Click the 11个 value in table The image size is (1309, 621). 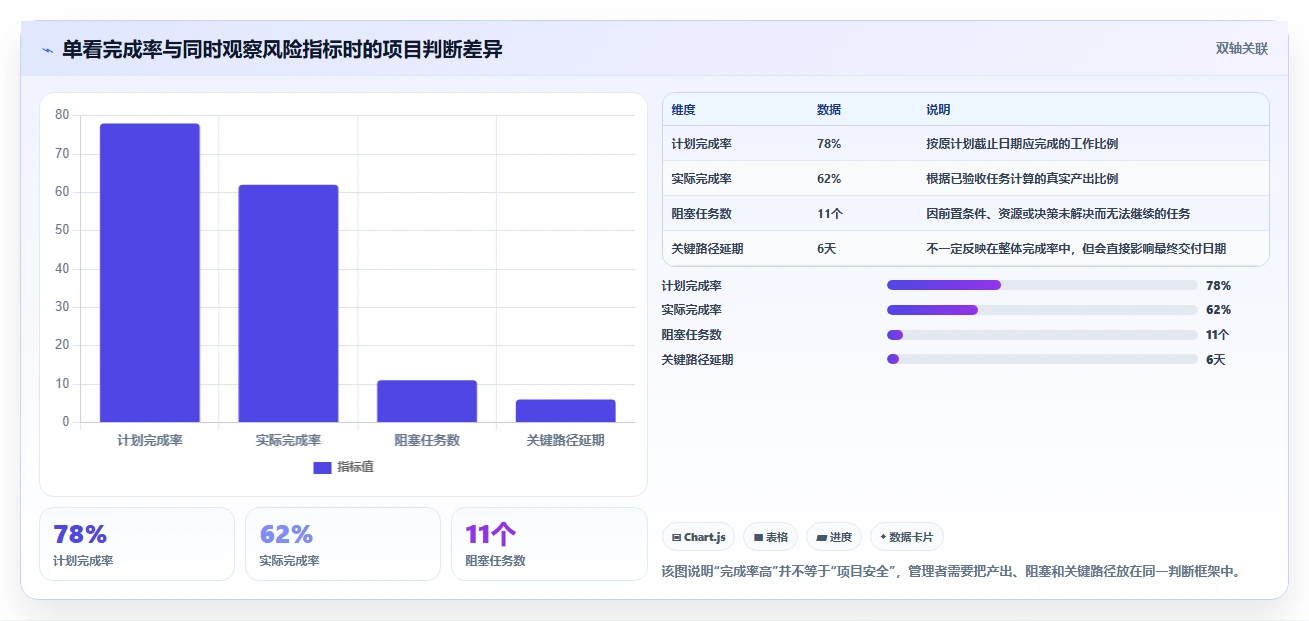click(830, 214)
